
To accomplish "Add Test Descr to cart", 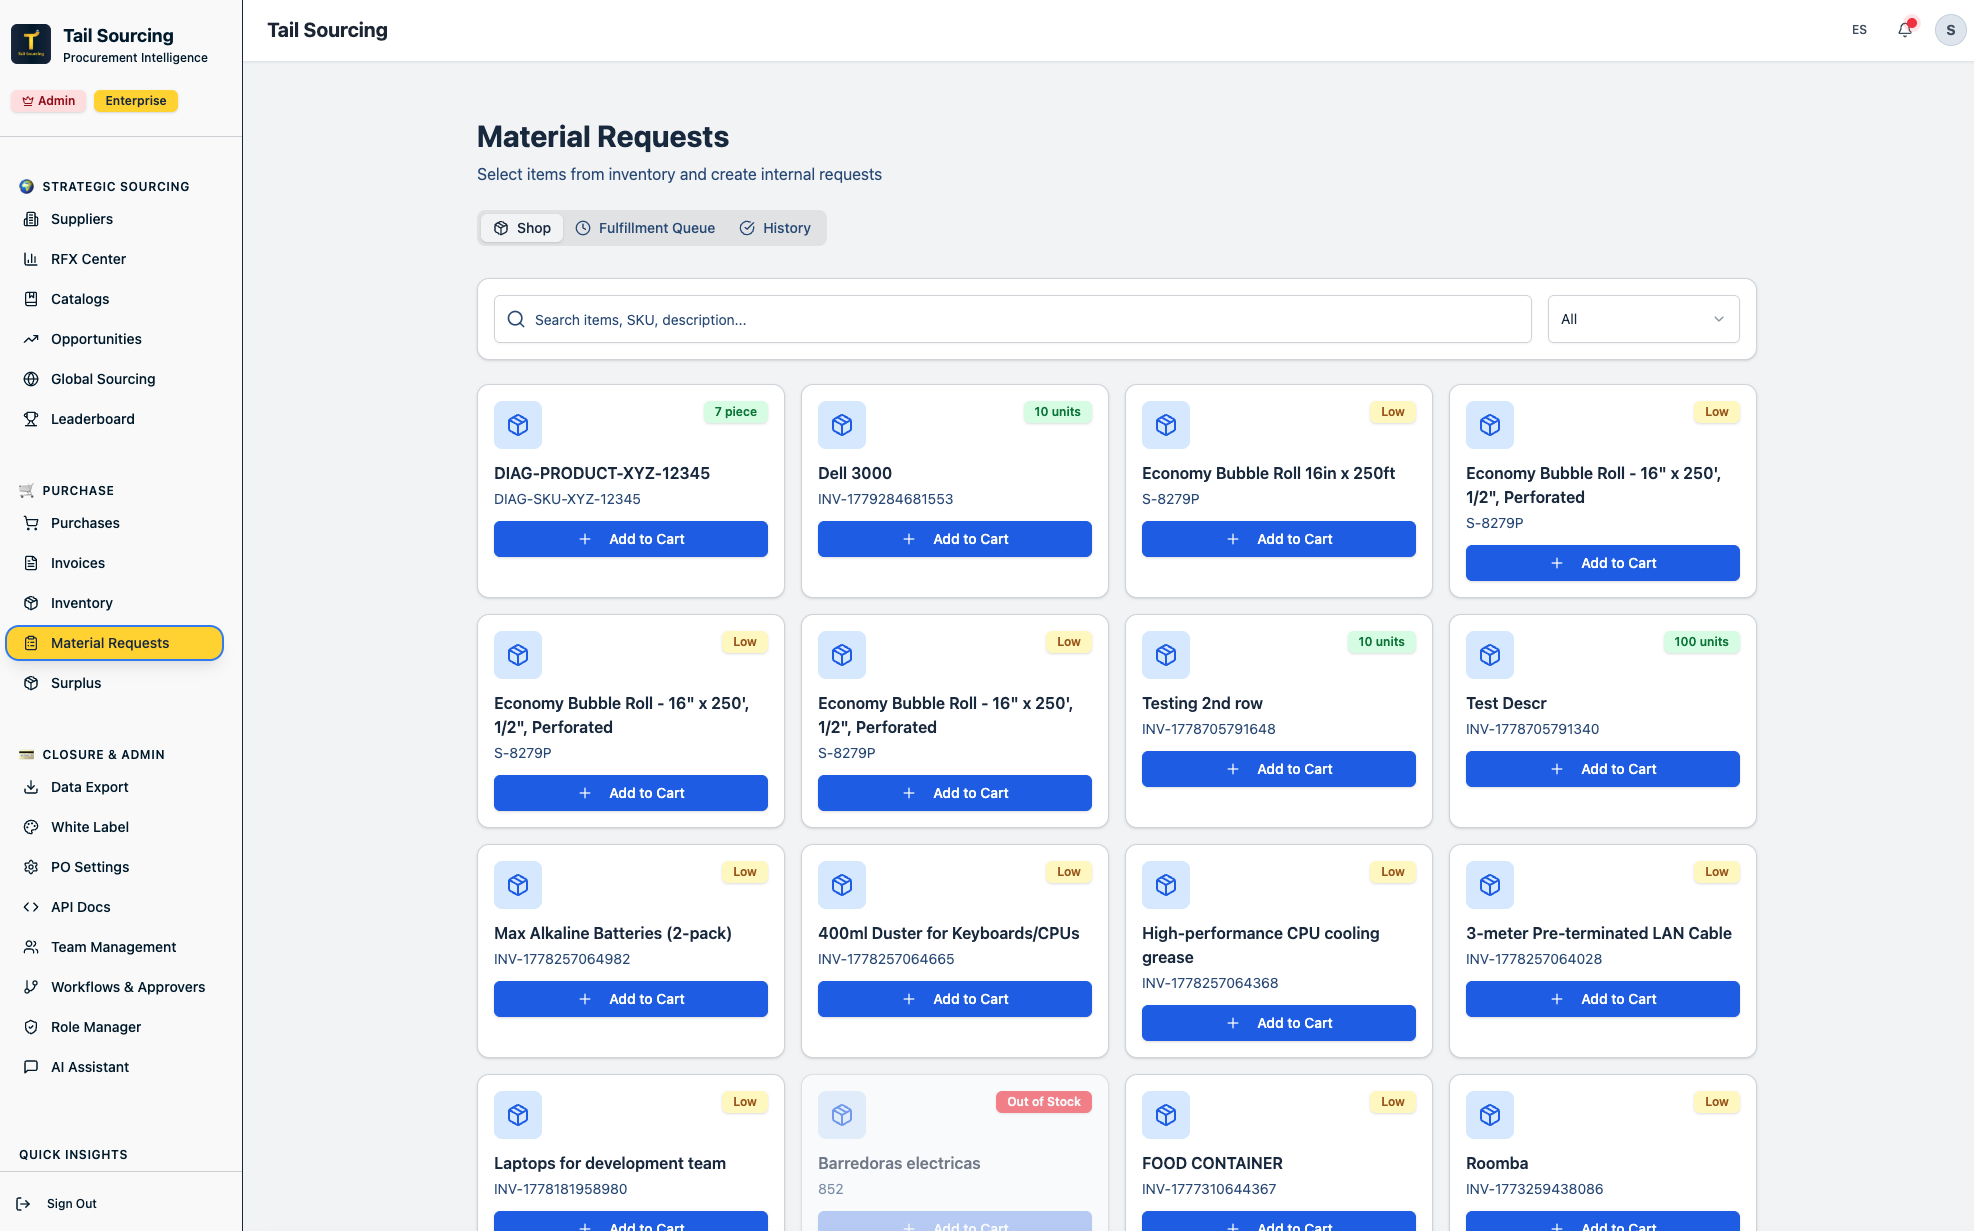I will (x=1603, y=769).
